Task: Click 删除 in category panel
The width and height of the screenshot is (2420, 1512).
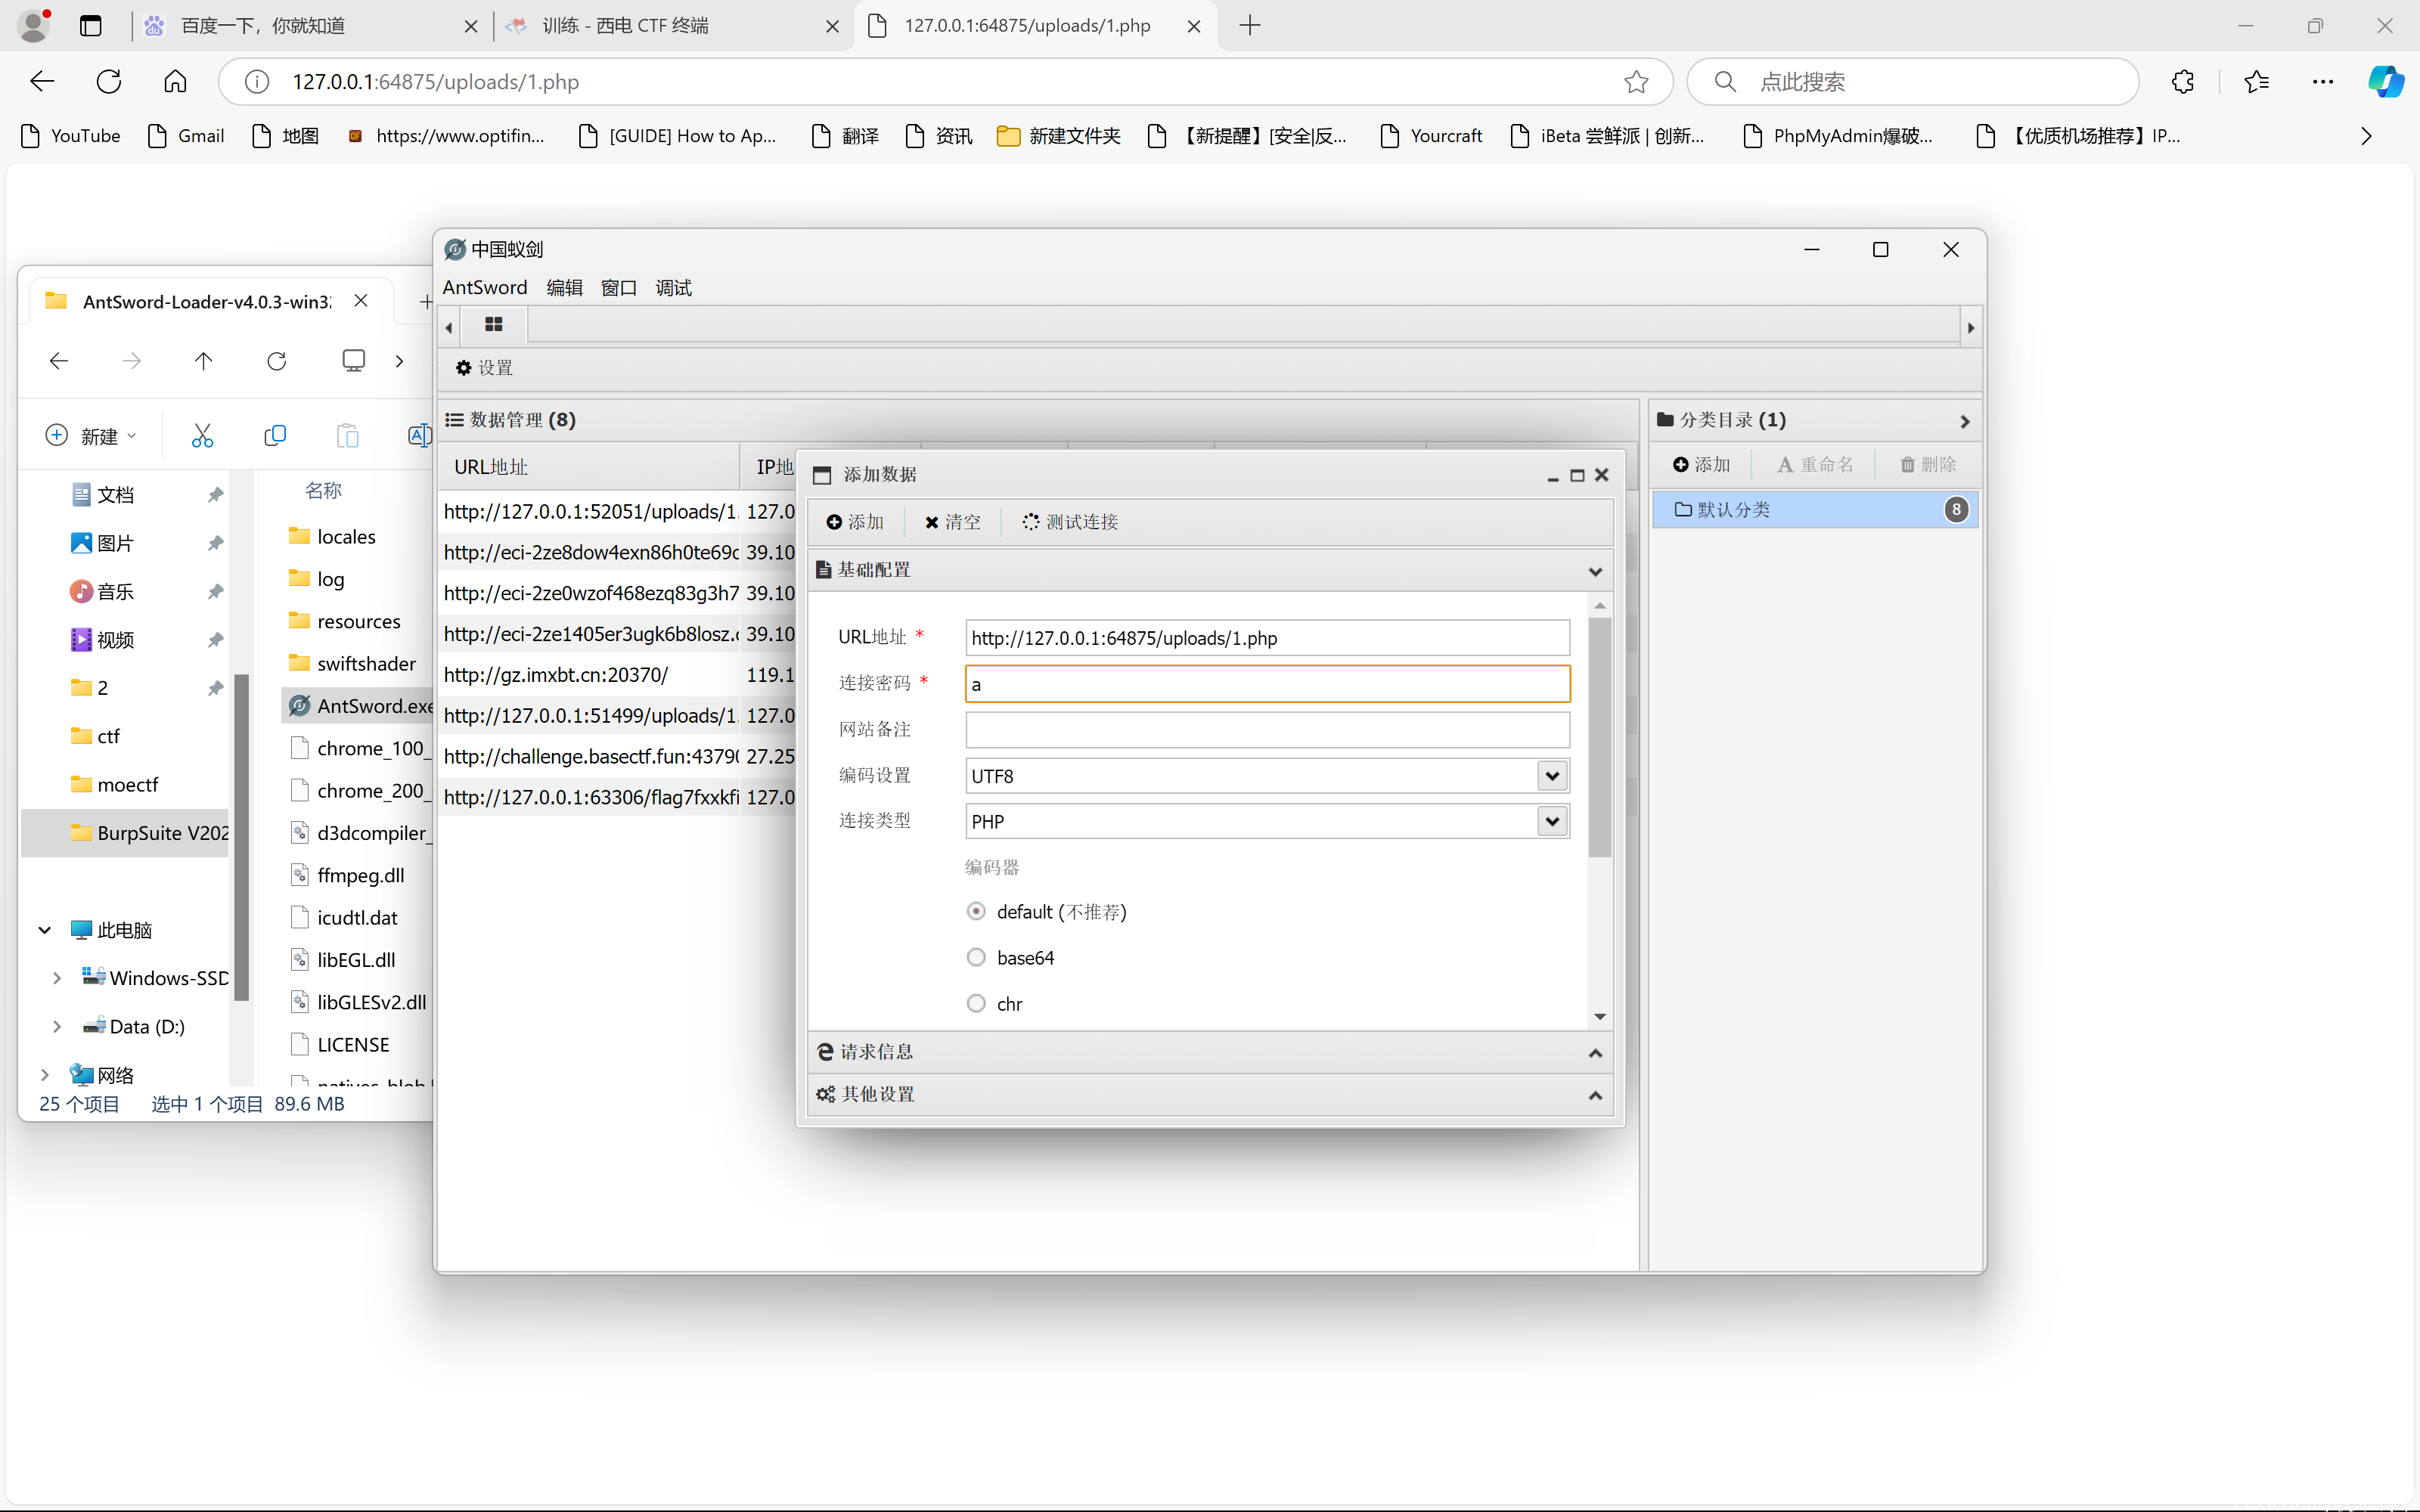Action: point(1928,465)
